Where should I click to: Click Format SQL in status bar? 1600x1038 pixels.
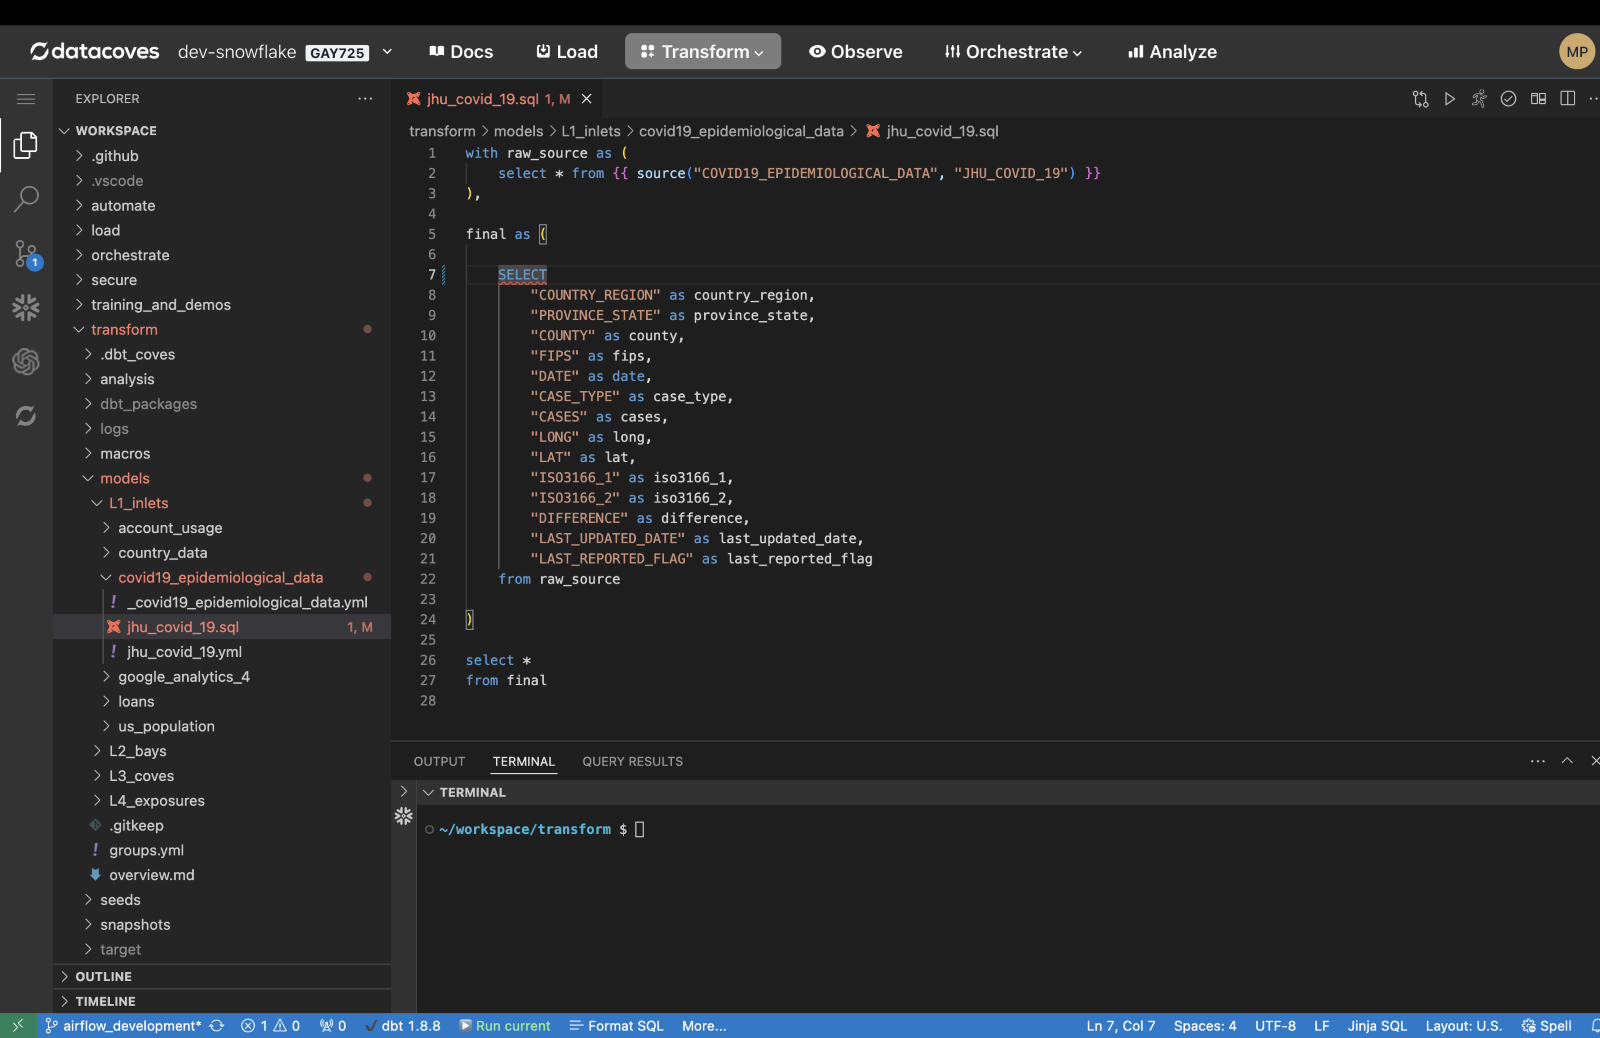(x=616, y=1026)
